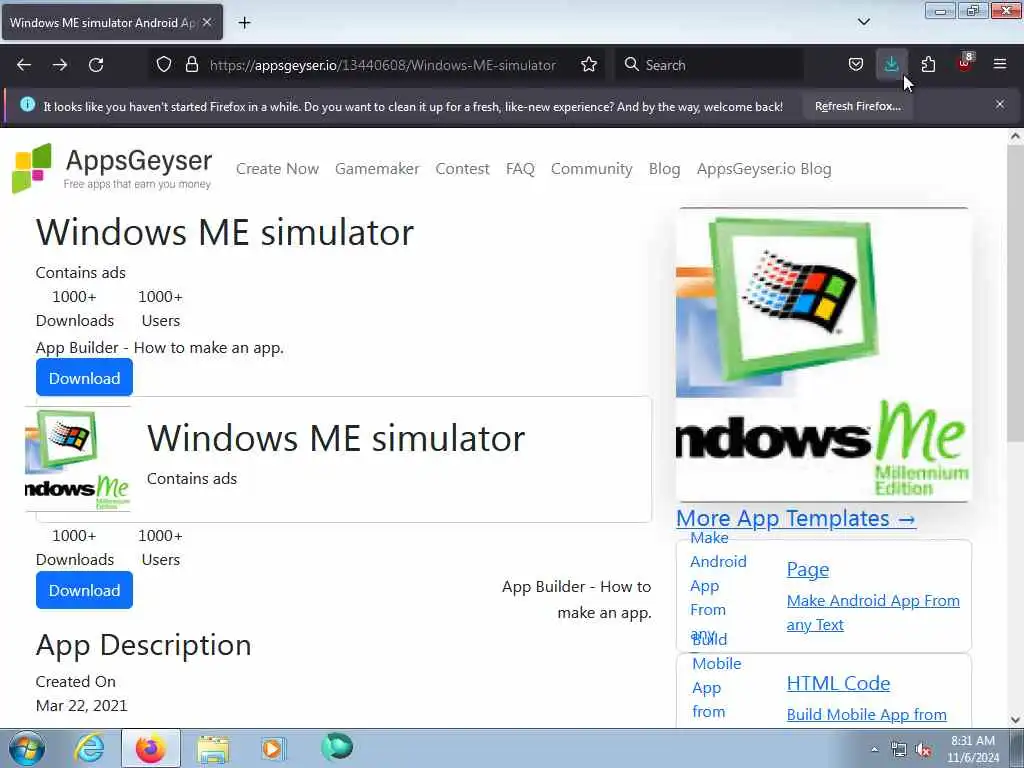Open a new browser tab
Image resolution: width=1024 pixels, height=768 pixels.
(244, 23)
